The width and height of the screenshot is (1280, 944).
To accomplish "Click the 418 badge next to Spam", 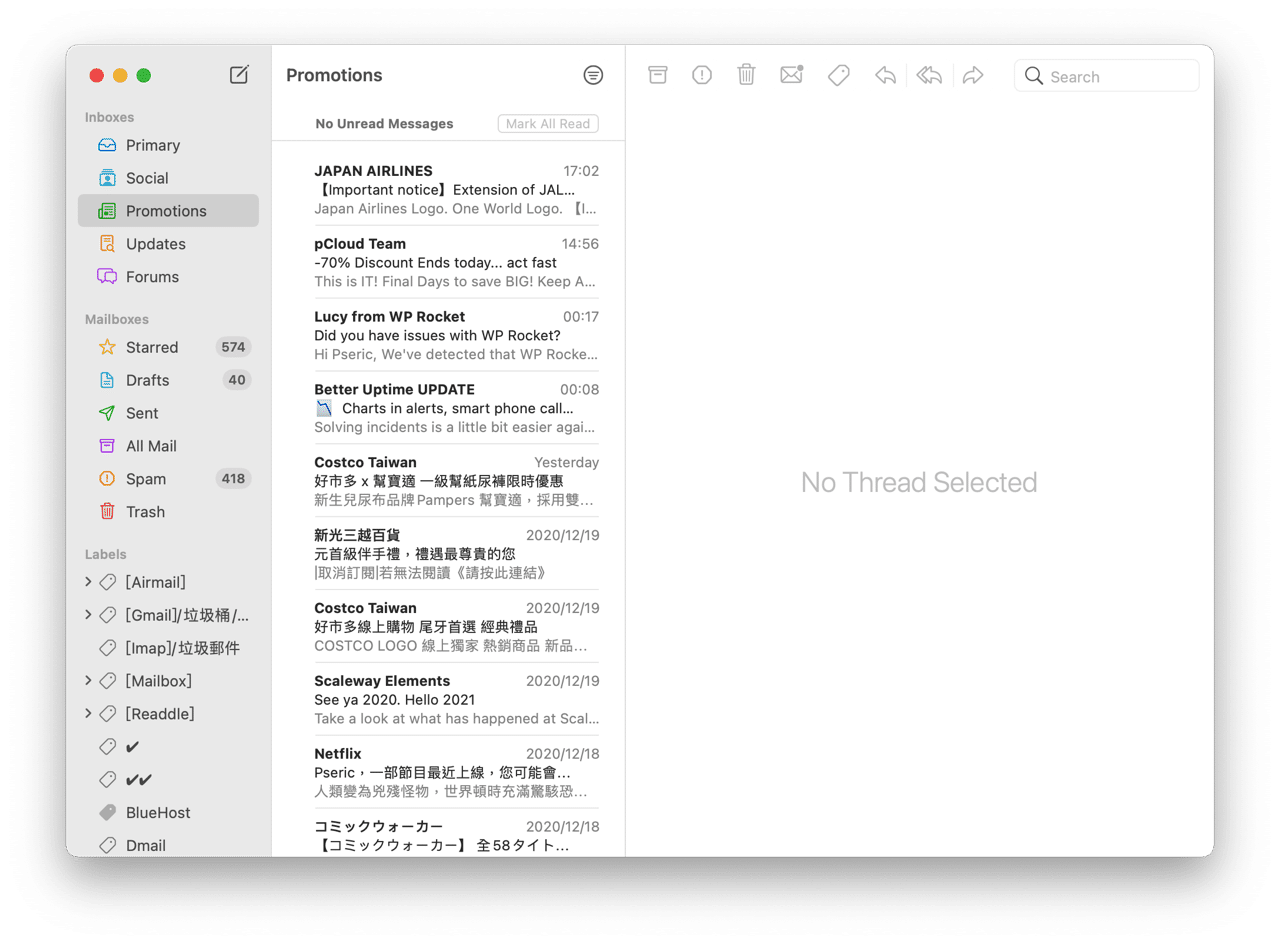I will (x=234, y=479).
